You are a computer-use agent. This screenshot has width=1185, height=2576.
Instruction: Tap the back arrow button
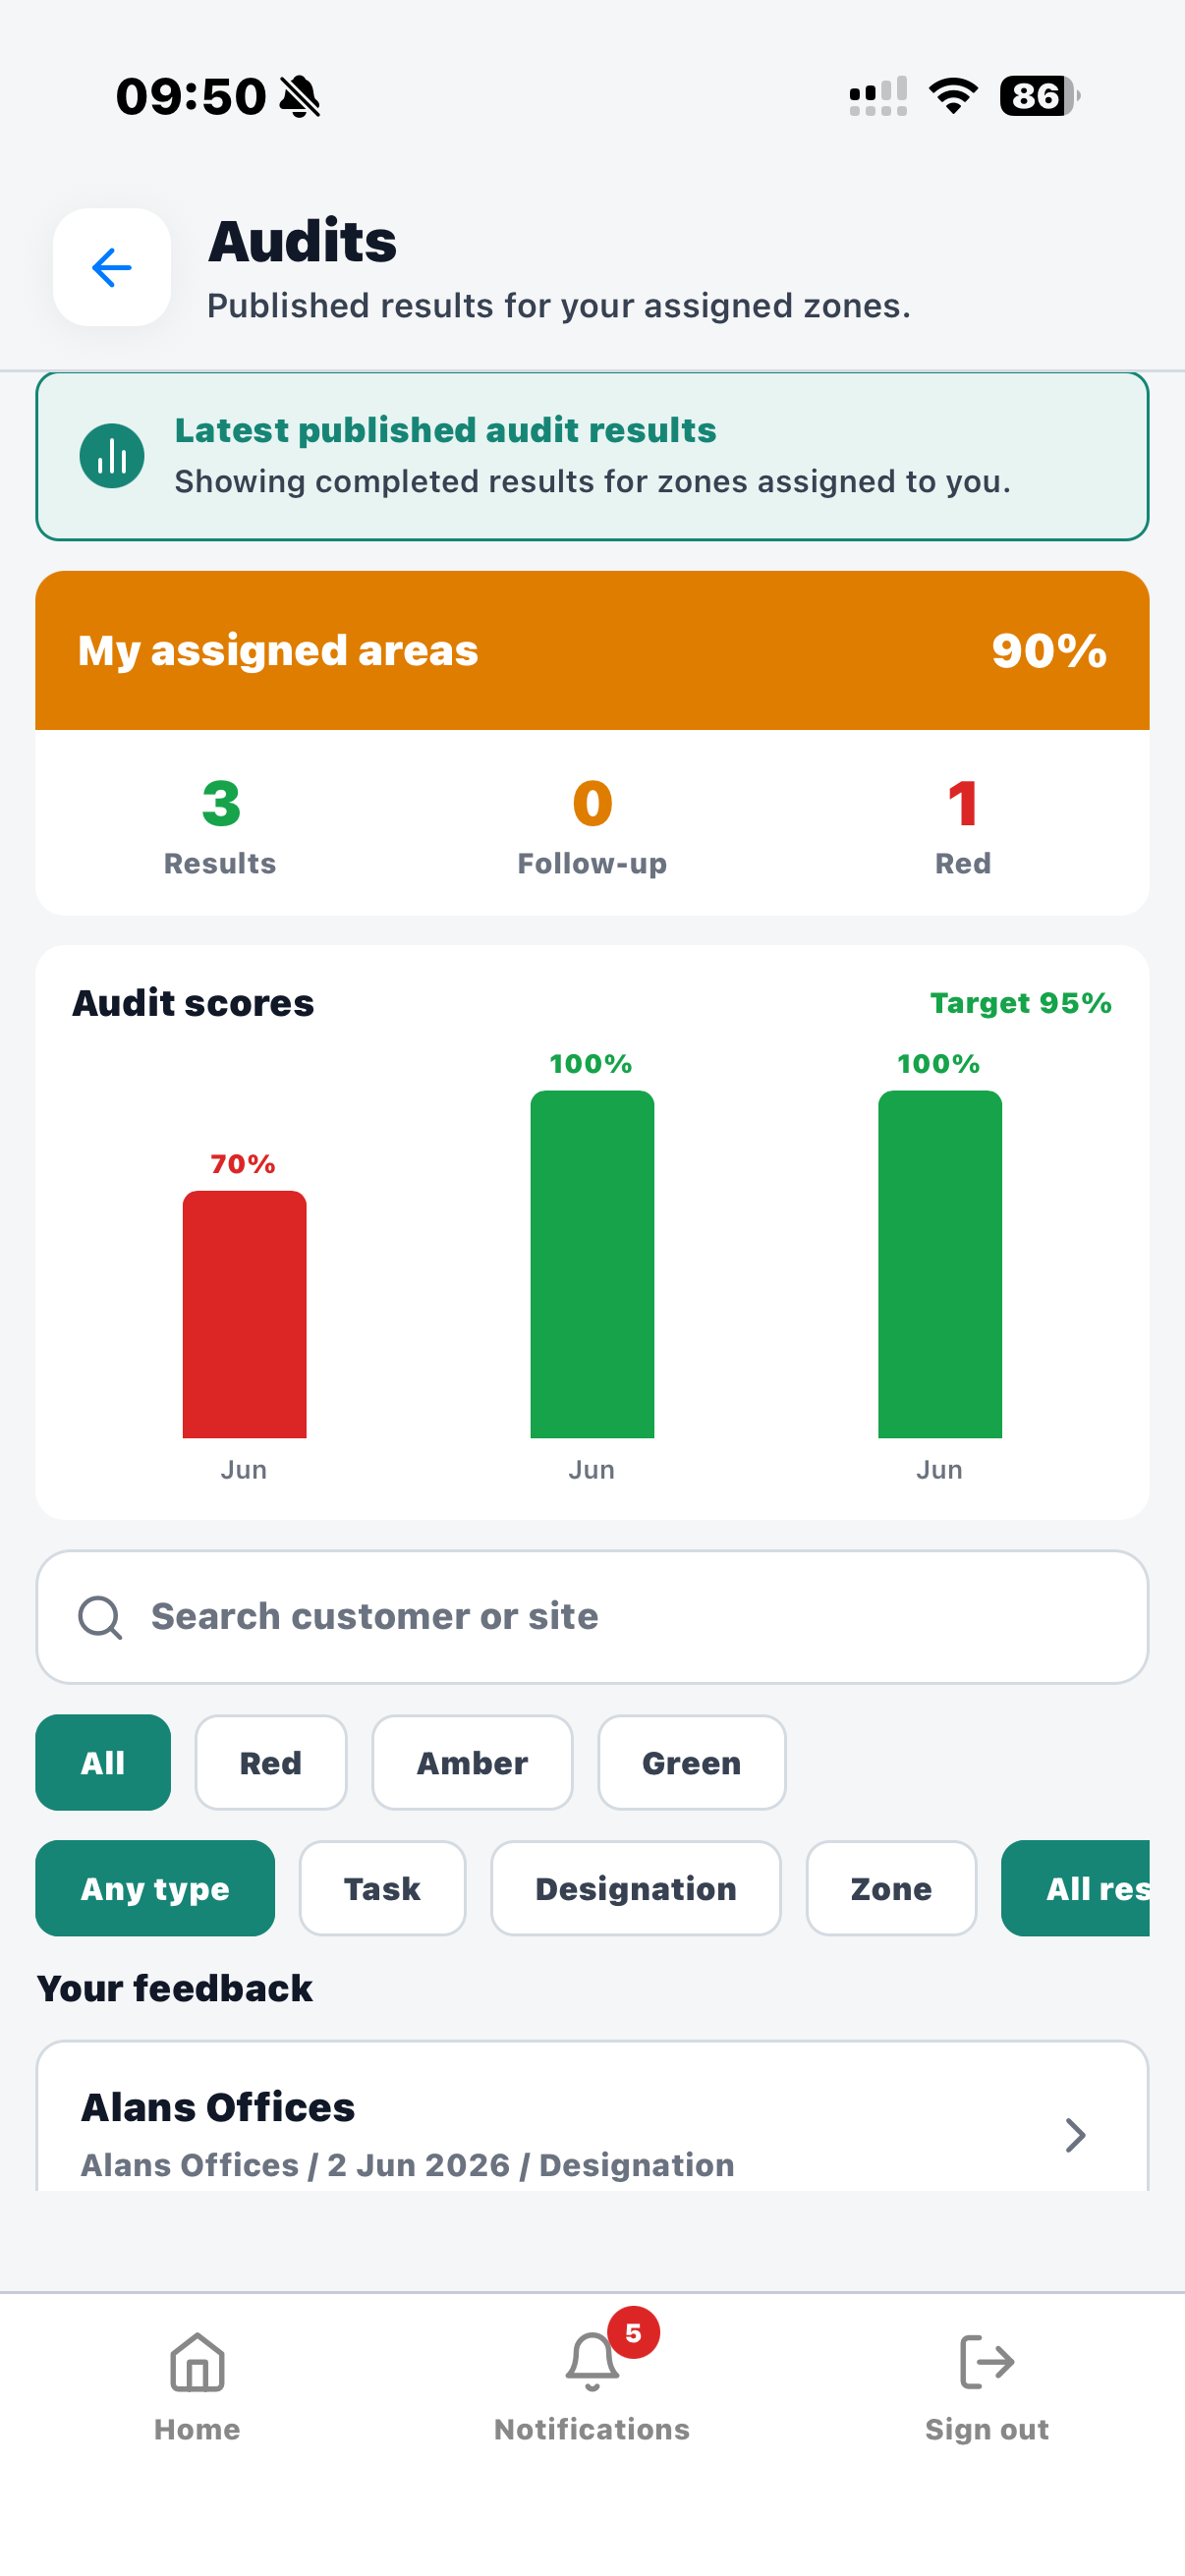tap(111, 267)
